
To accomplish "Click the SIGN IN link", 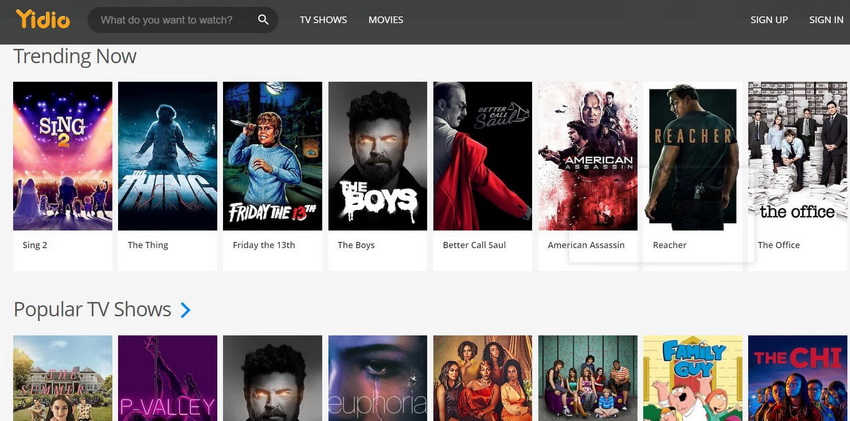I will pyautogui.click(x=826, y=20).
